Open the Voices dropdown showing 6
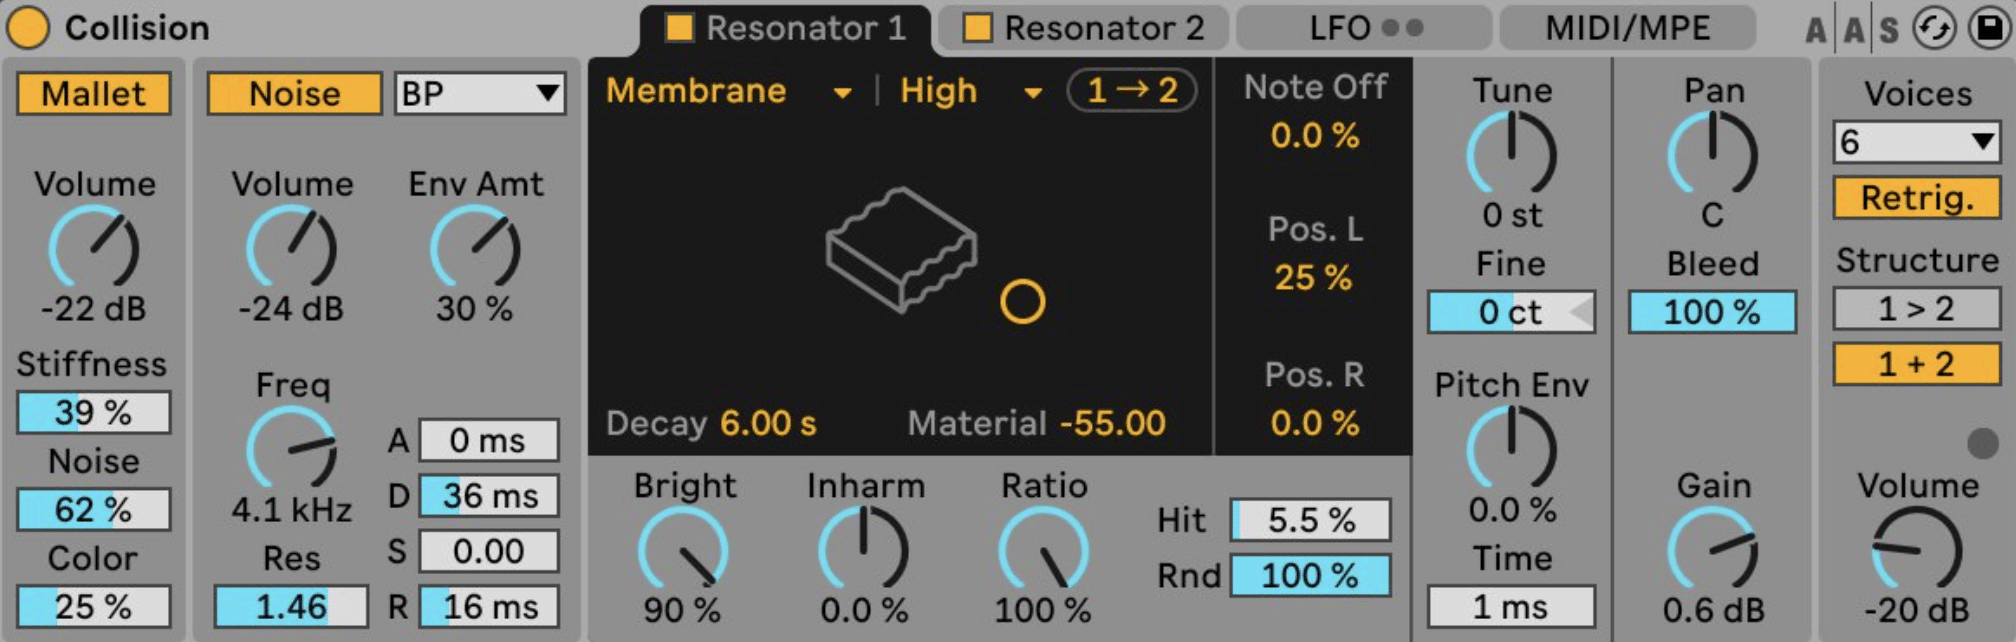This screenshot has width=2016, height=642. [x=1916, y=142]
